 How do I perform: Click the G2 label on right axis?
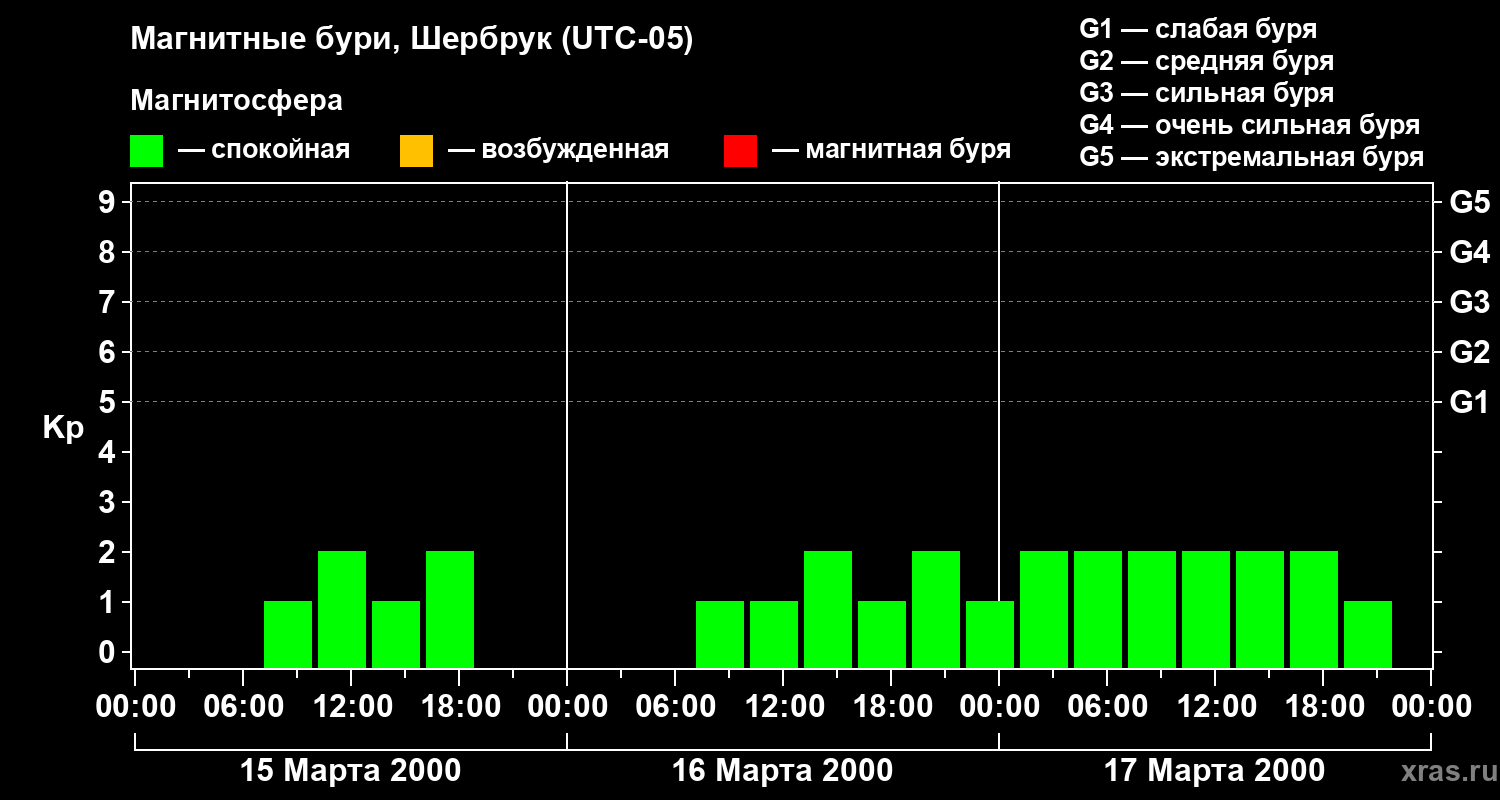coord(1469,352)
